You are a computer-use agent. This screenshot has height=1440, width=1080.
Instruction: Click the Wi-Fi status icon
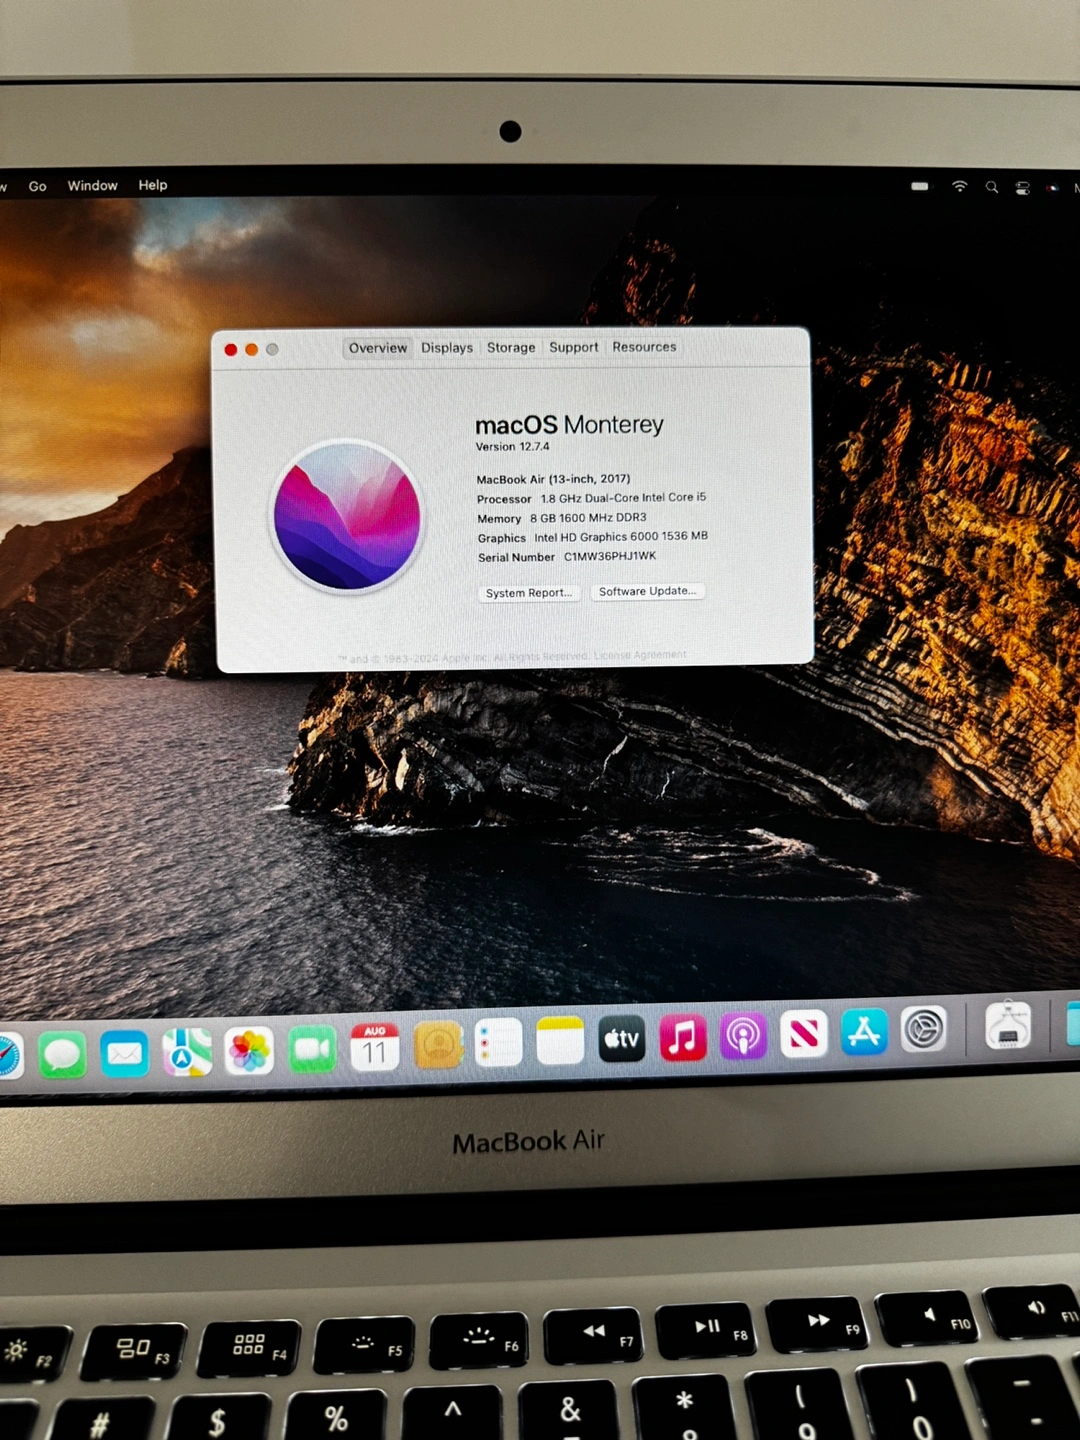[x=959, y=186]
